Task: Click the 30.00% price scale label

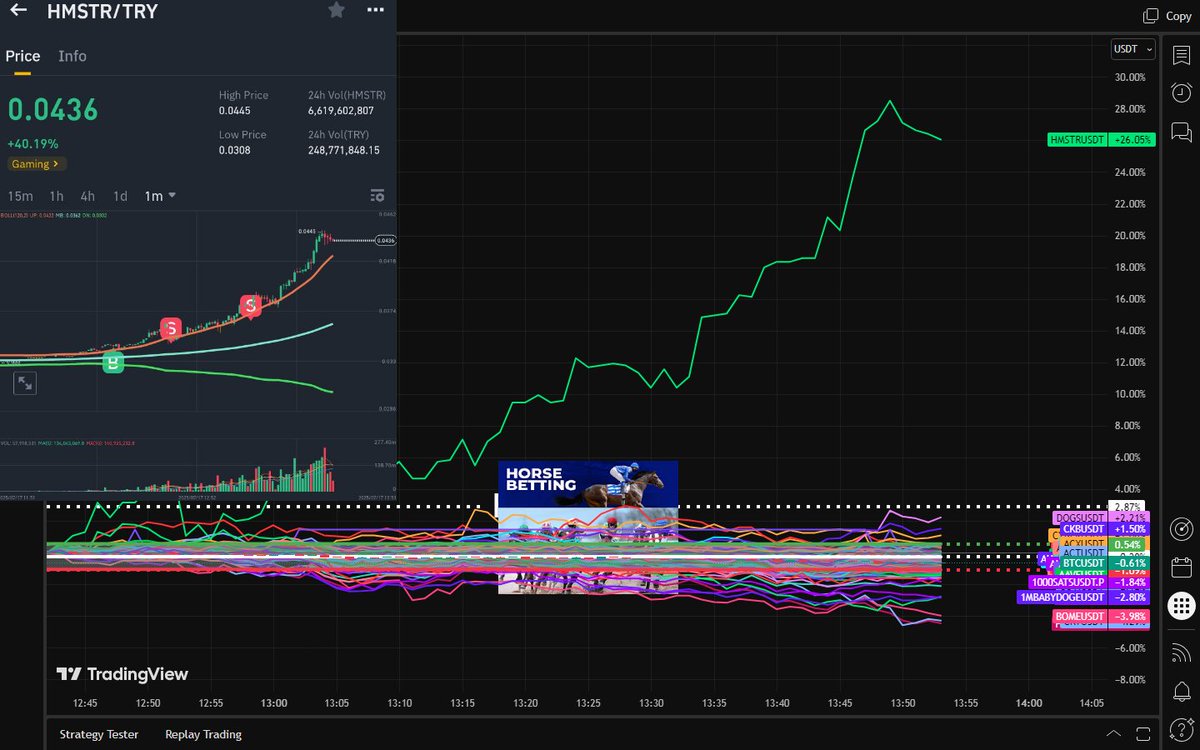Action: 1129,77
